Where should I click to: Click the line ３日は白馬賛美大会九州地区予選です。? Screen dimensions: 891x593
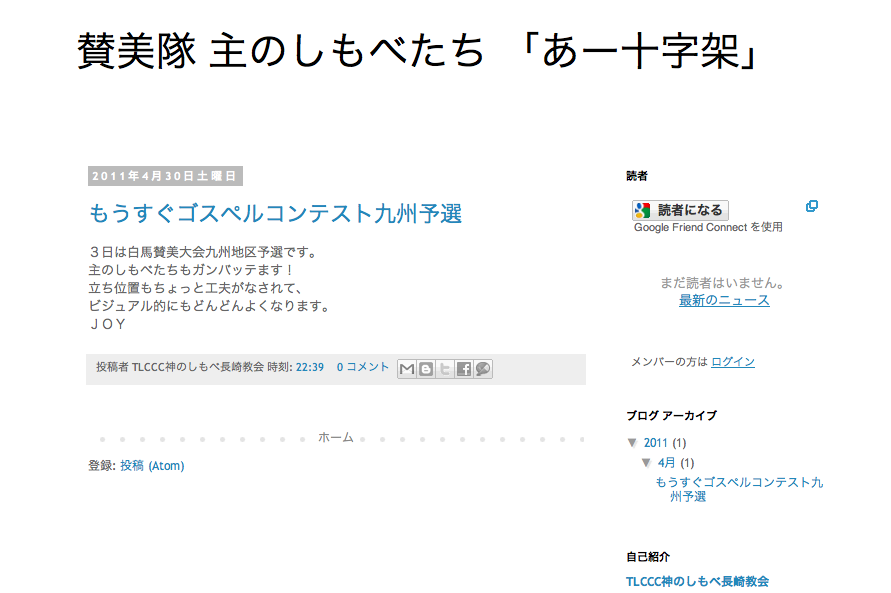coord(203,252)
